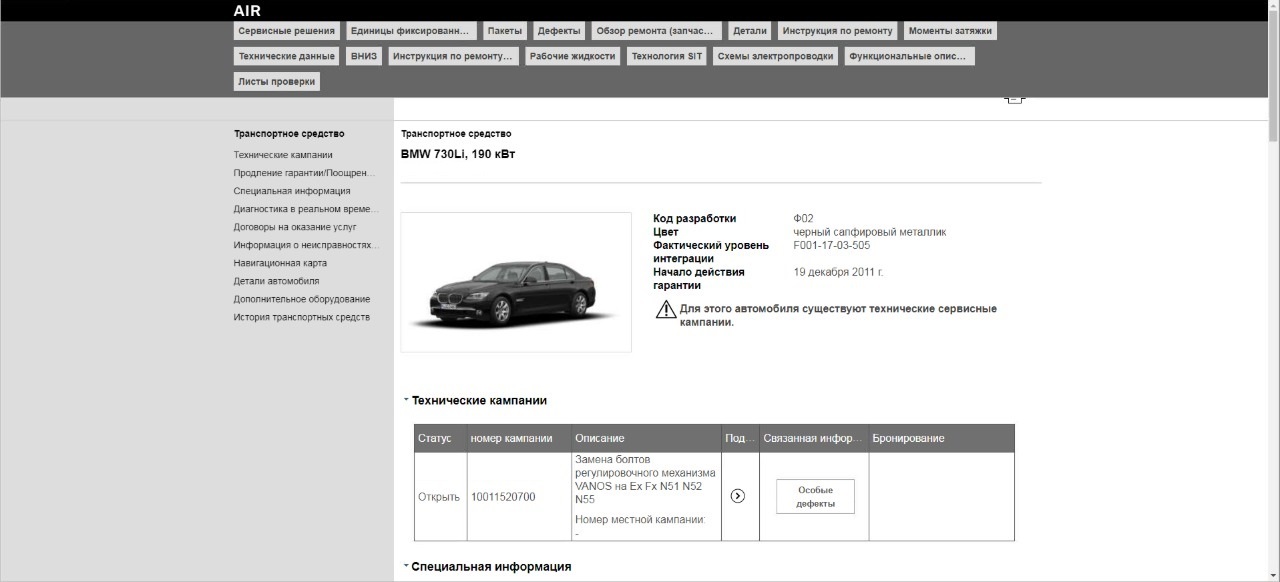Open the Функциональные опис... tab
Image resolution: width=1280 pixels, height=582 pixels.
tap(909, 56)
